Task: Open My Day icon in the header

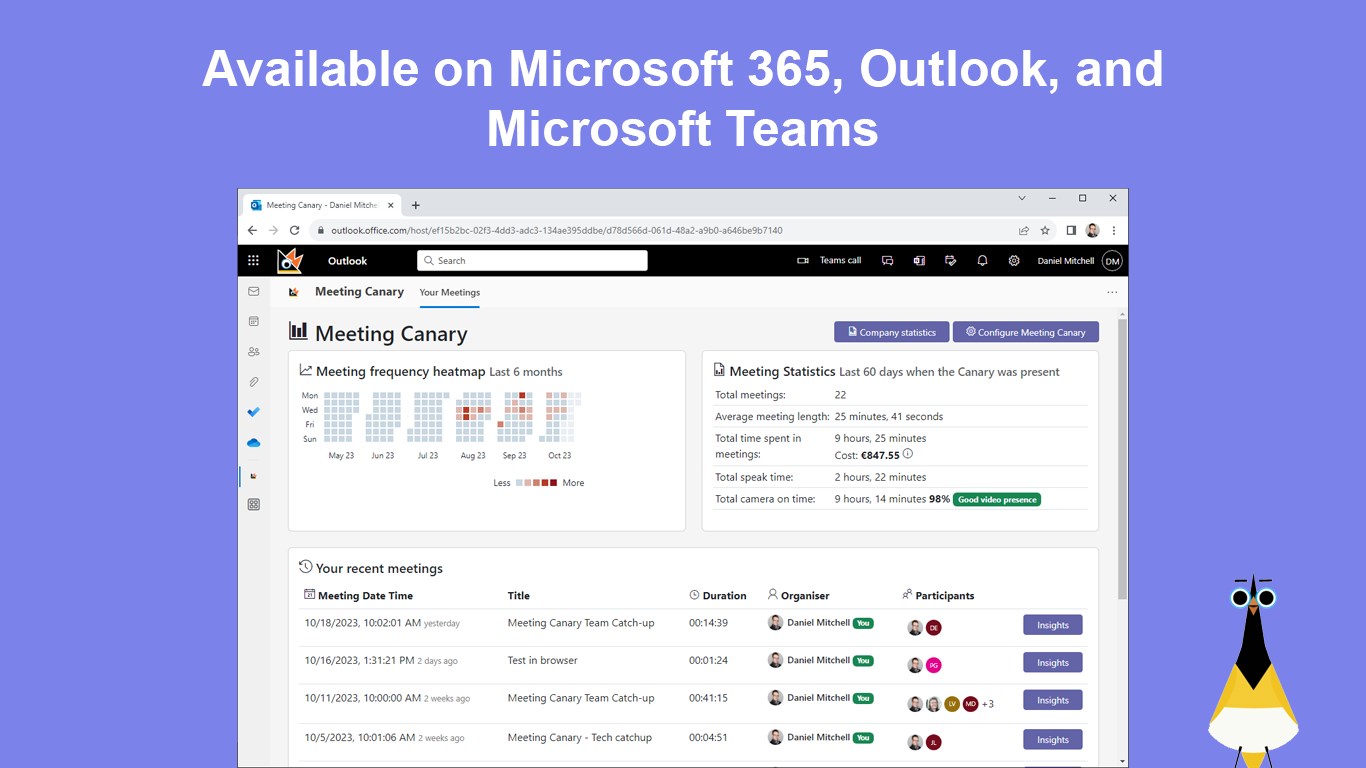Action: click(x=950, y=261)
